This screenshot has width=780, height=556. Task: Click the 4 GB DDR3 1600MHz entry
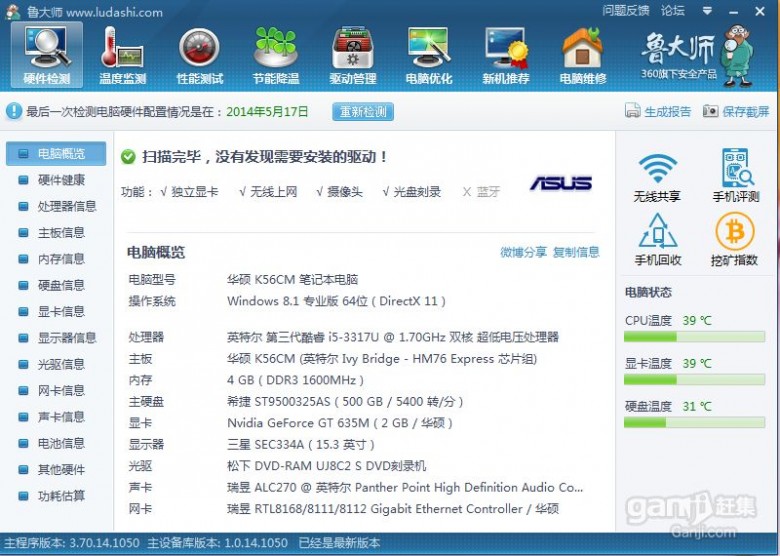click(x=295, y=380)
